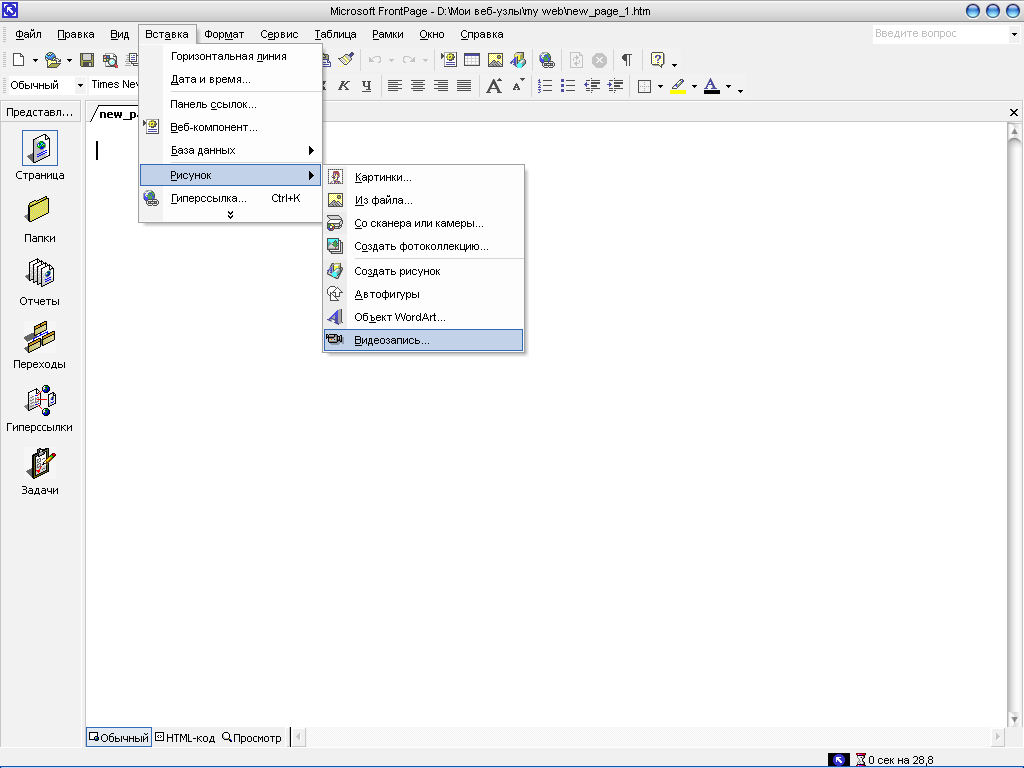Viewport: 1024px width, 768px height.
Task: Click the Insert Hyperlink globe toolbar icon
Action: [547, 60]
